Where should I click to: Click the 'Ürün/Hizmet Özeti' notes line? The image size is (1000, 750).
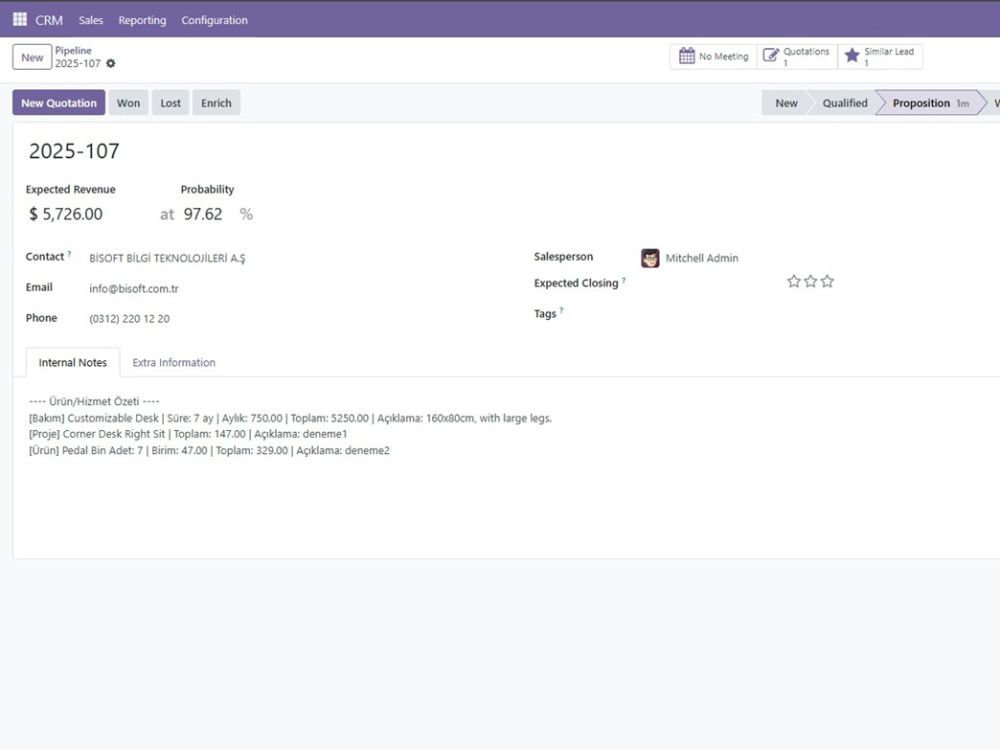[94, 401]
